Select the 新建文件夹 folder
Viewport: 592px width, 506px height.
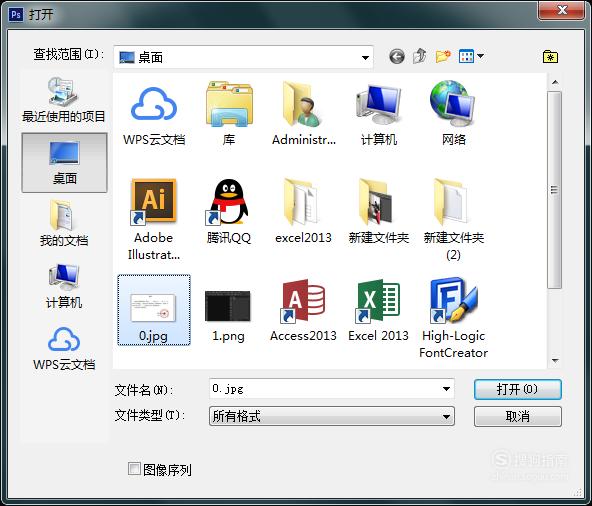pyautogui.click(x=379, y=211)
